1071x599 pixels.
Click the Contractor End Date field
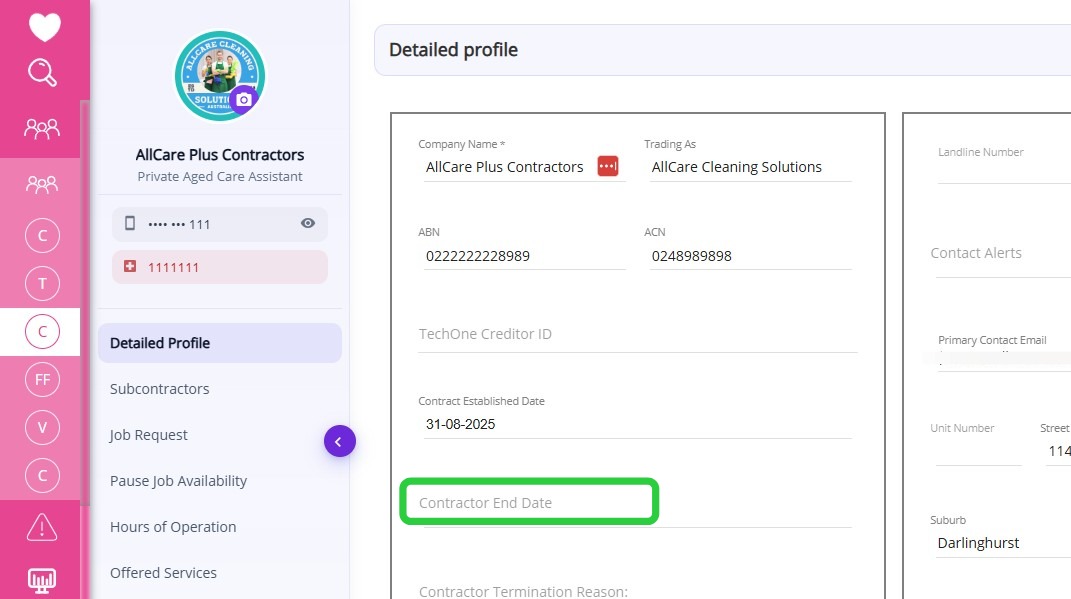coord(530,503)
